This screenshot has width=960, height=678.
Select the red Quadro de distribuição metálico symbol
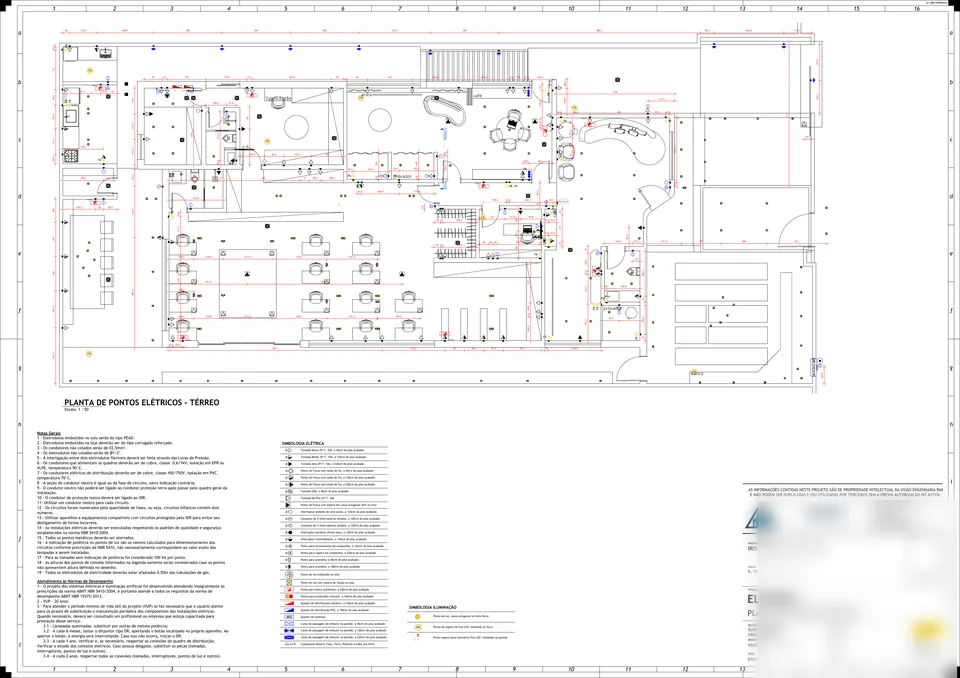coord(288,603)
